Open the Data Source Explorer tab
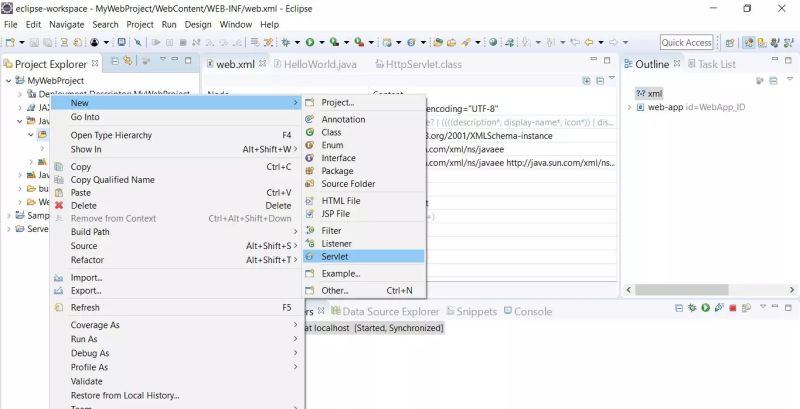The image size is (800, 409). point(385,312)
